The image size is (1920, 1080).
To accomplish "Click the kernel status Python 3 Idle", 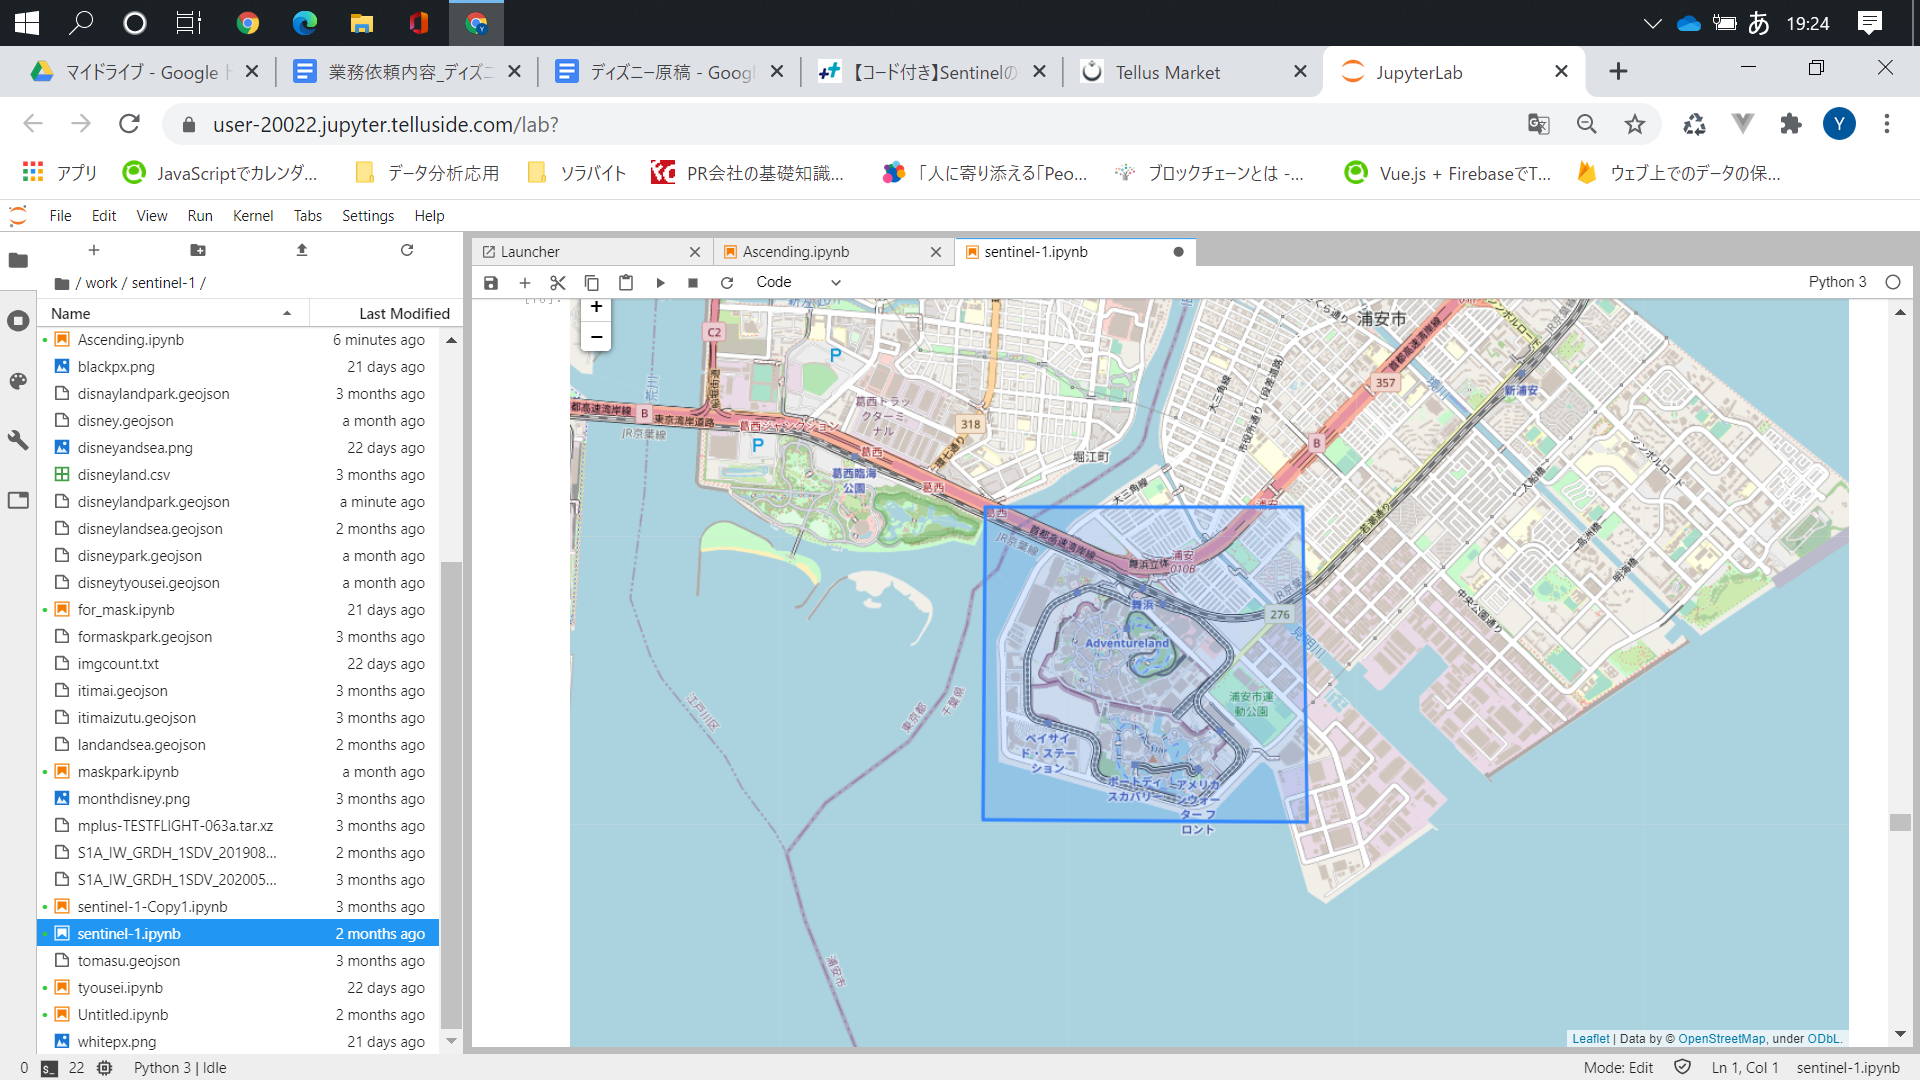I will [180, 1068].
